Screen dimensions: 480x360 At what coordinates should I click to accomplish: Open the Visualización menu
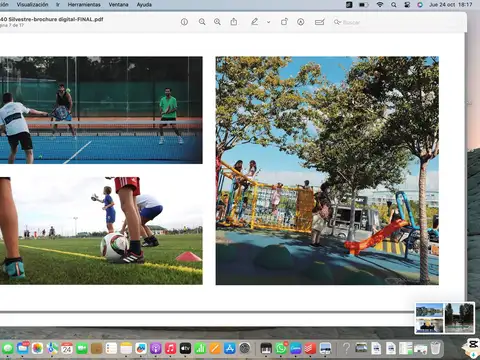pyautogui.click(x=32, y=5)
